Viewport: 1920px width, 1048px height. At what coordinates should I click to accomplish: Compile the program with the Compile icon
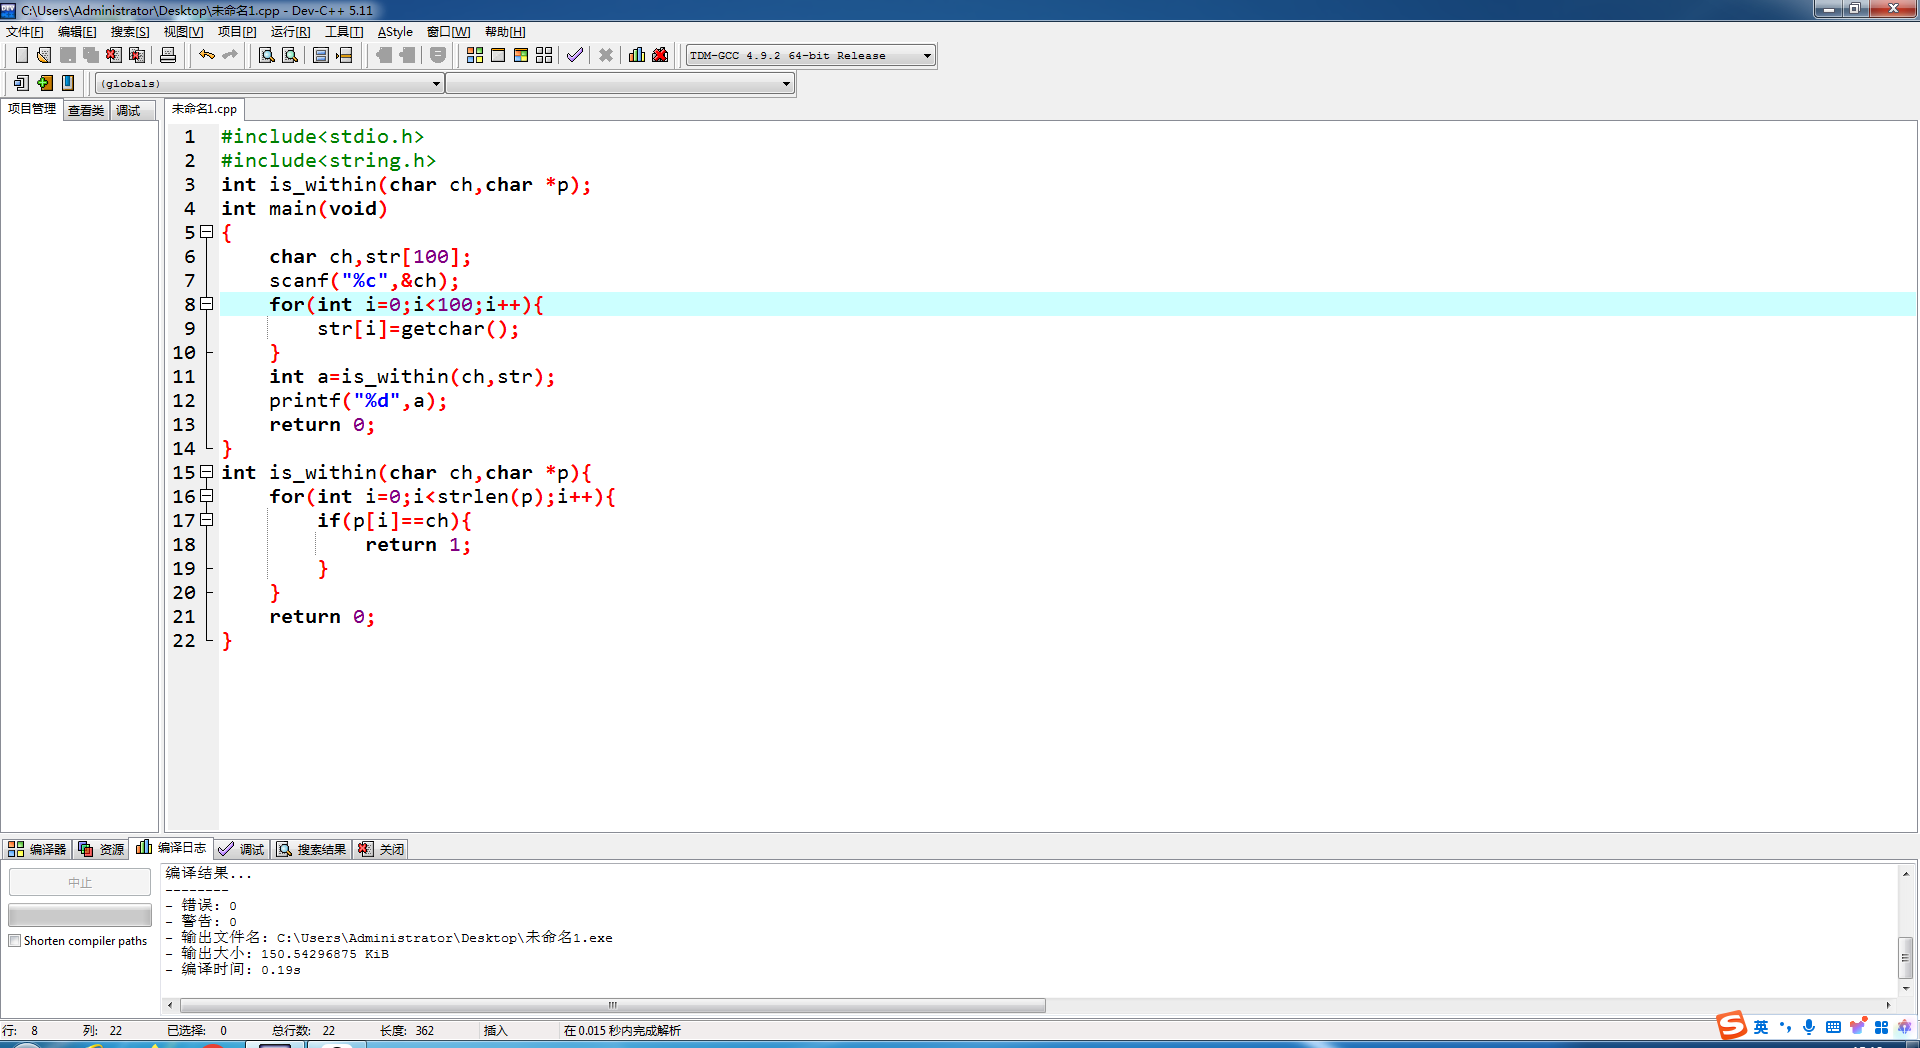[475, 55]
